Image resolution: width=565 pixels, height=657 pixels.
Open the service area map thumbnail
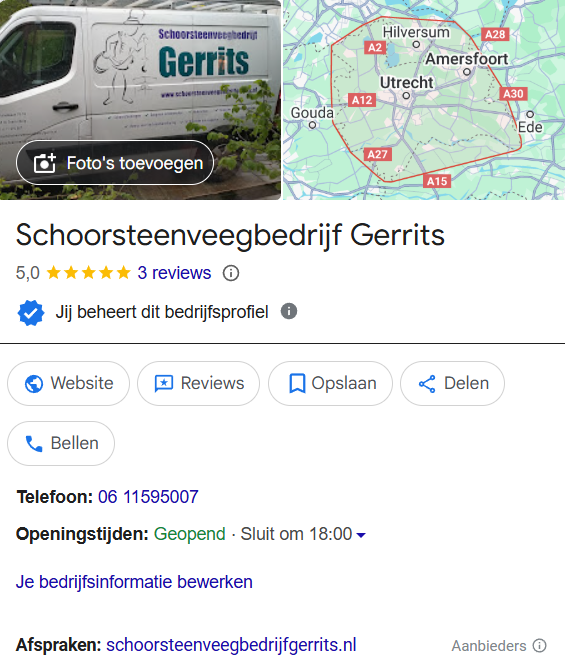click(x=424, y=100)
